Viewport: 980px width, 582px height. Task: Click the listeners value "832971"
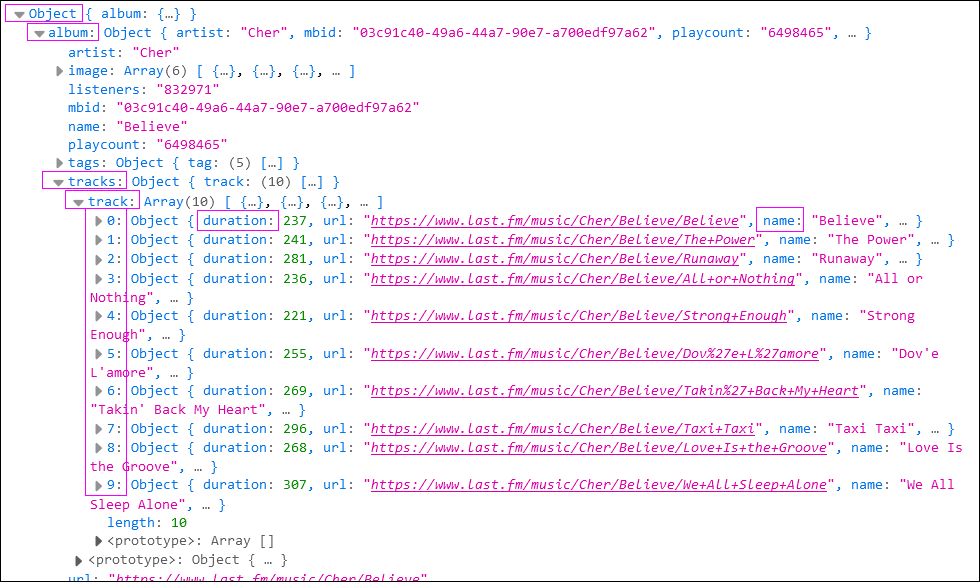click(188, 89)
